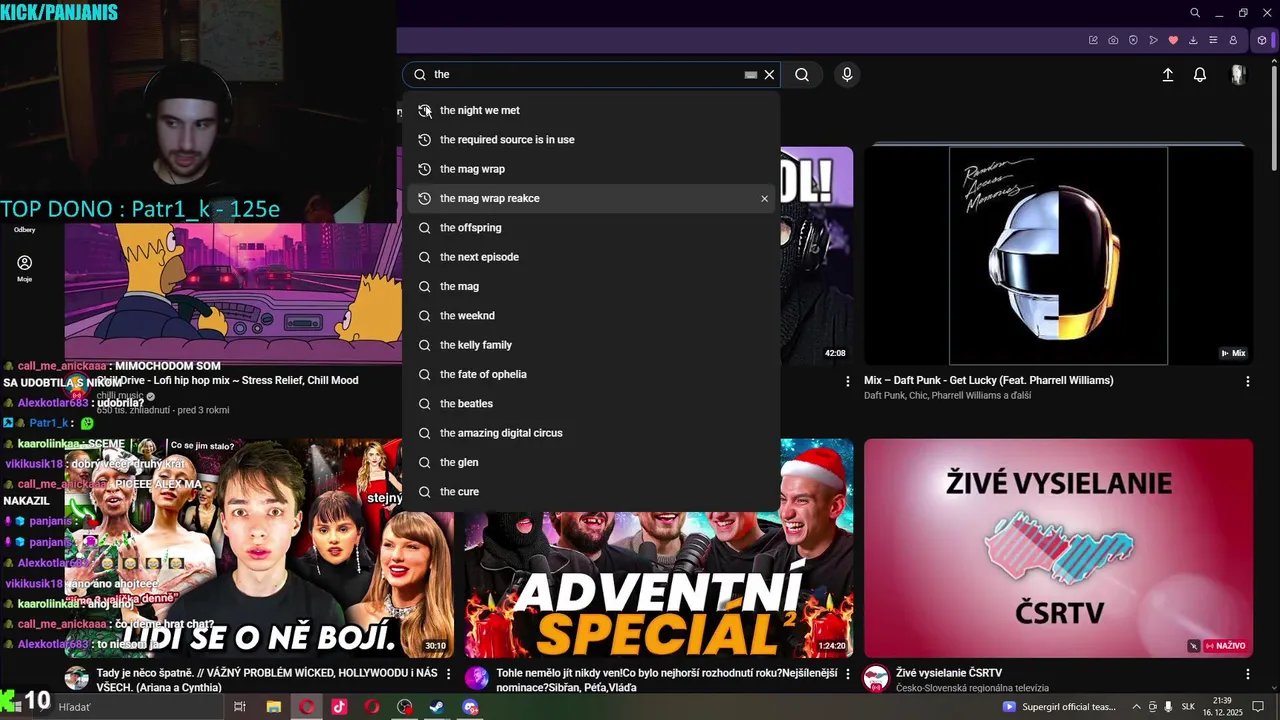Image resolution: width=1280 pixels, height=720 pixels.
Task: Click the OBS Studio taskbar icon
Action: pyautogui.click(x=404, y=707)
